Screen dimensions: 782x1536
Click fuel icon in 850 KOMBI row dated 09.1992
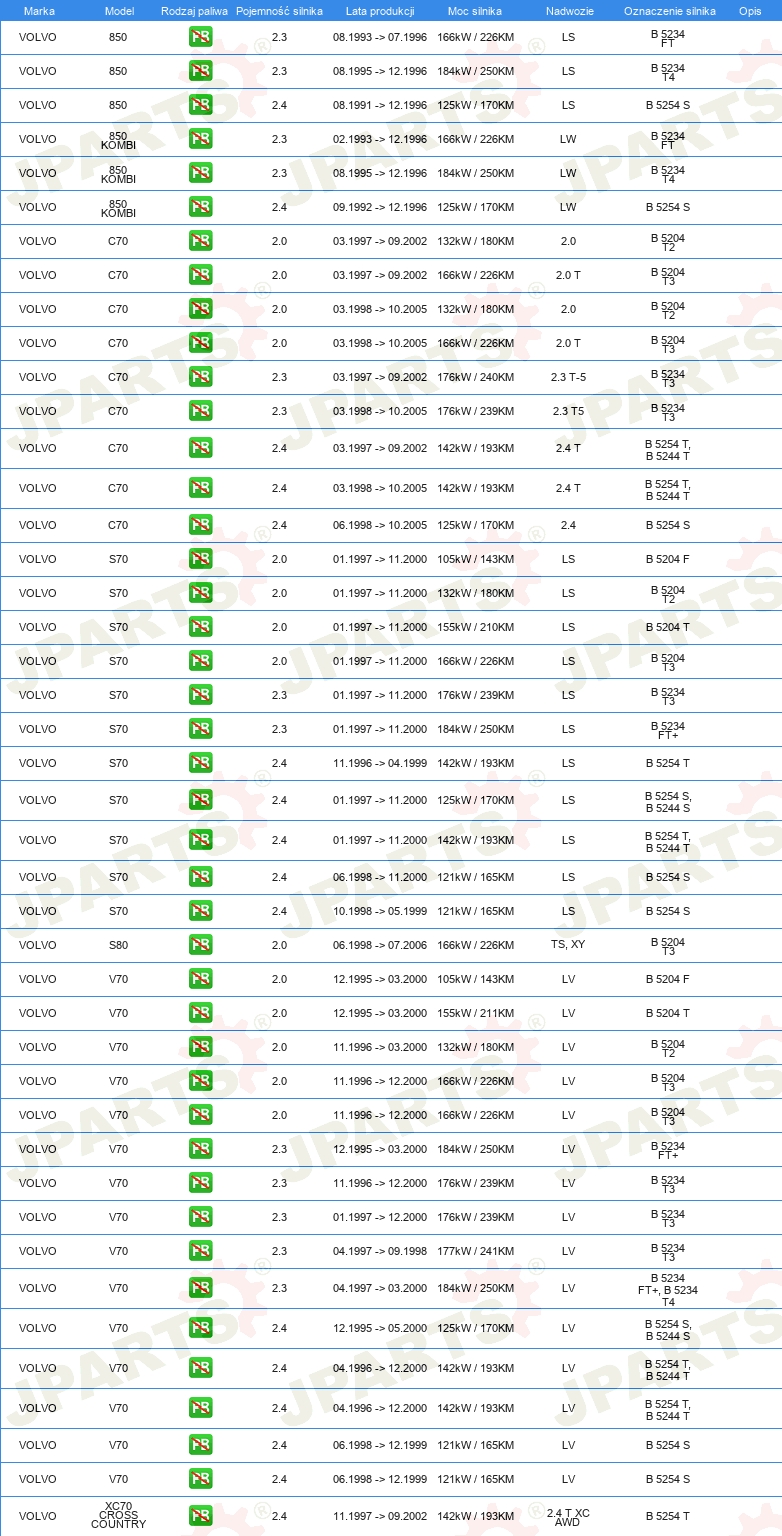pos(200,208)
